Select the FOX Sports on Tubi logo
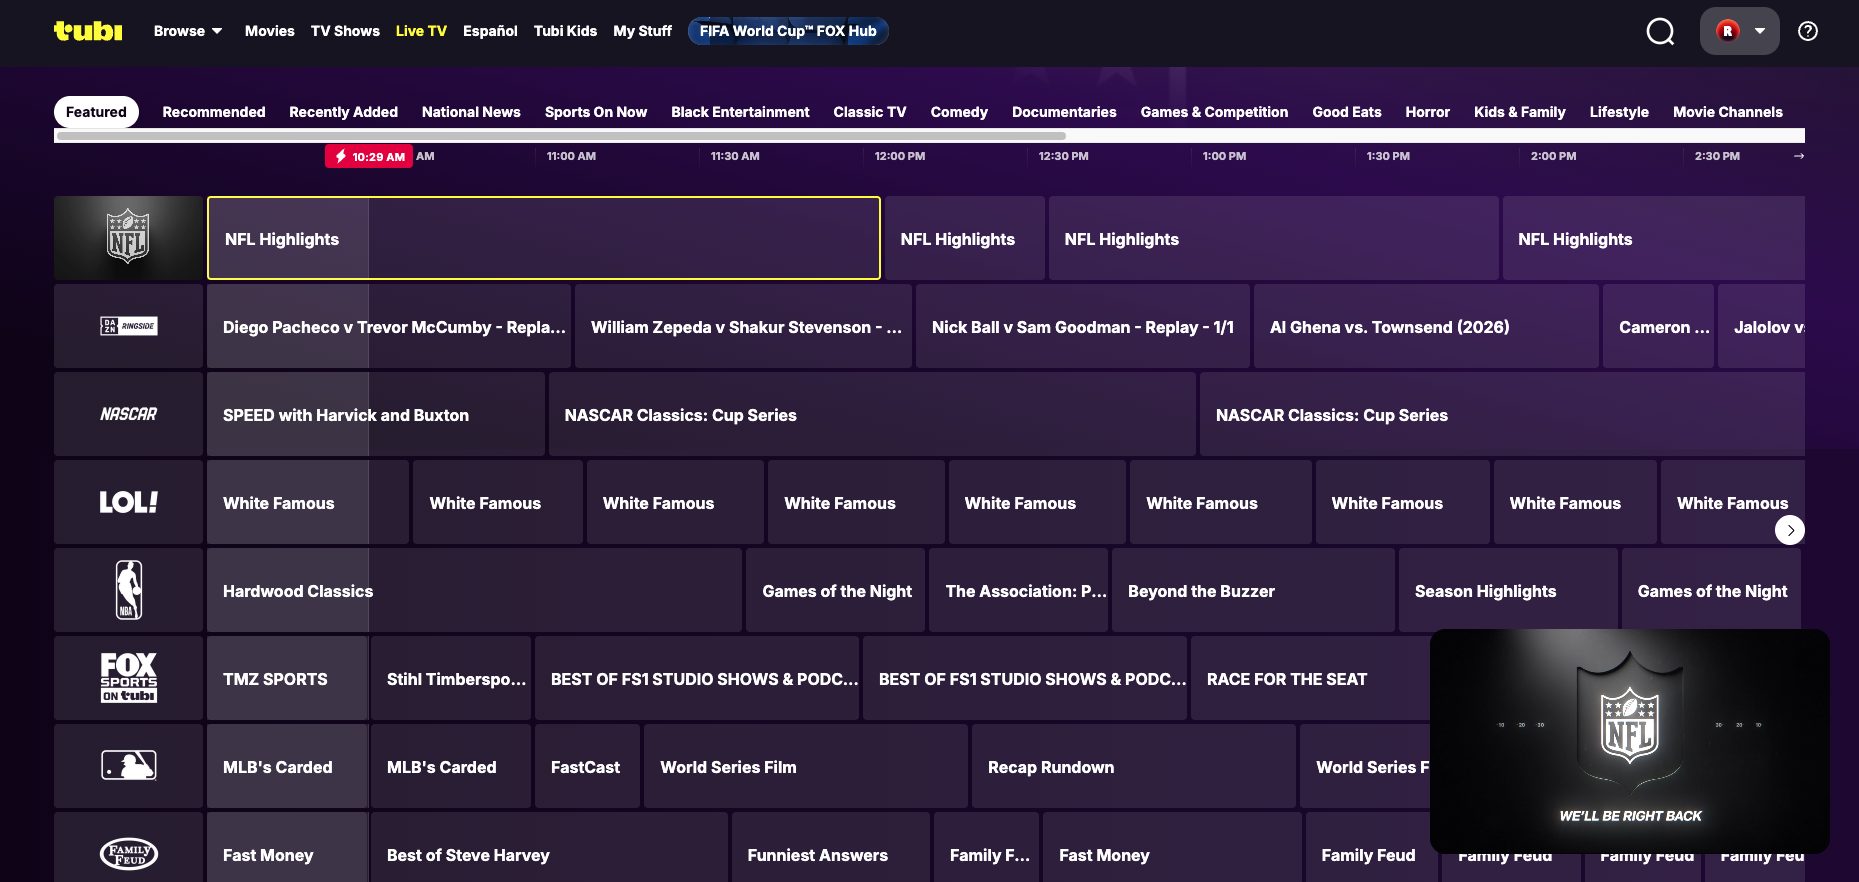 pyautogui.click(x=128, y=678)
